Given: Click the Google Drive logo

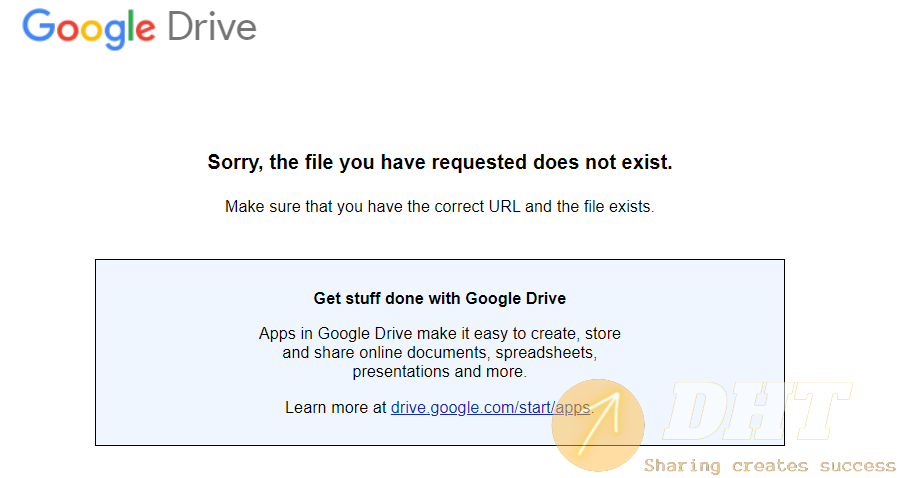Looking at the screenshot, I should pyautogui.click(x=139, y=28).
